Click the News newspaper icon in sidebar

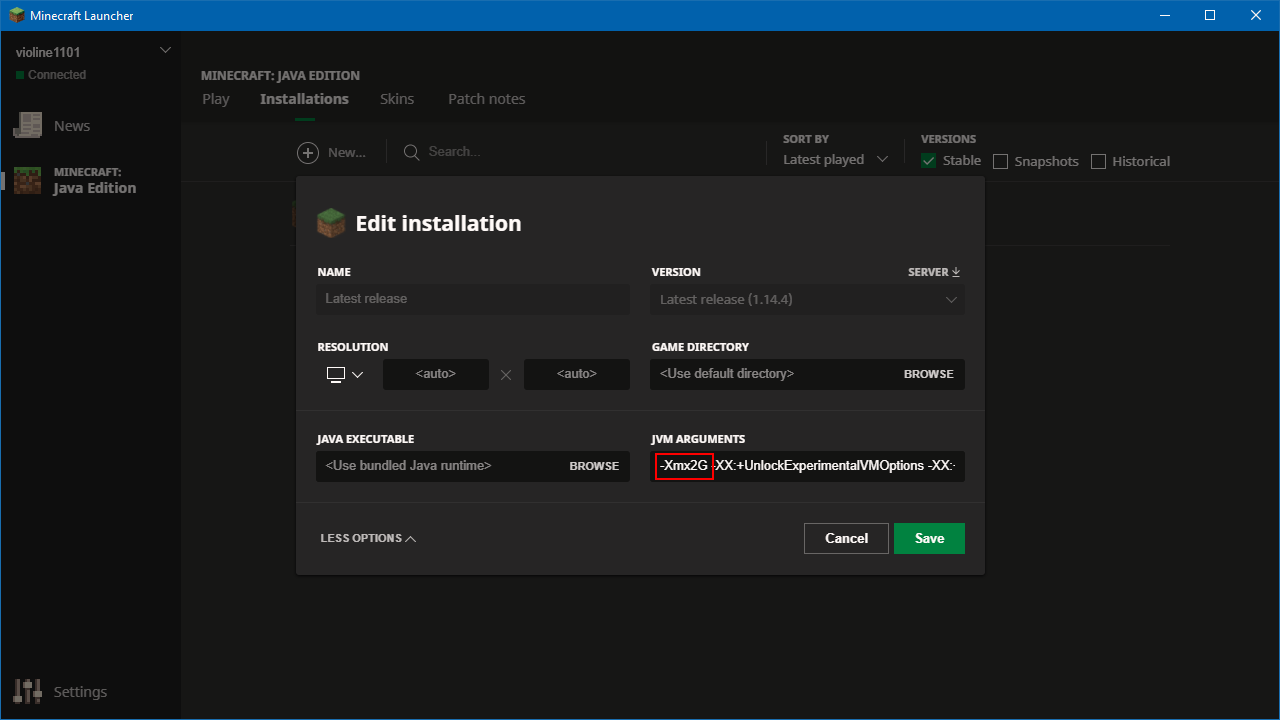coord(27,126)
